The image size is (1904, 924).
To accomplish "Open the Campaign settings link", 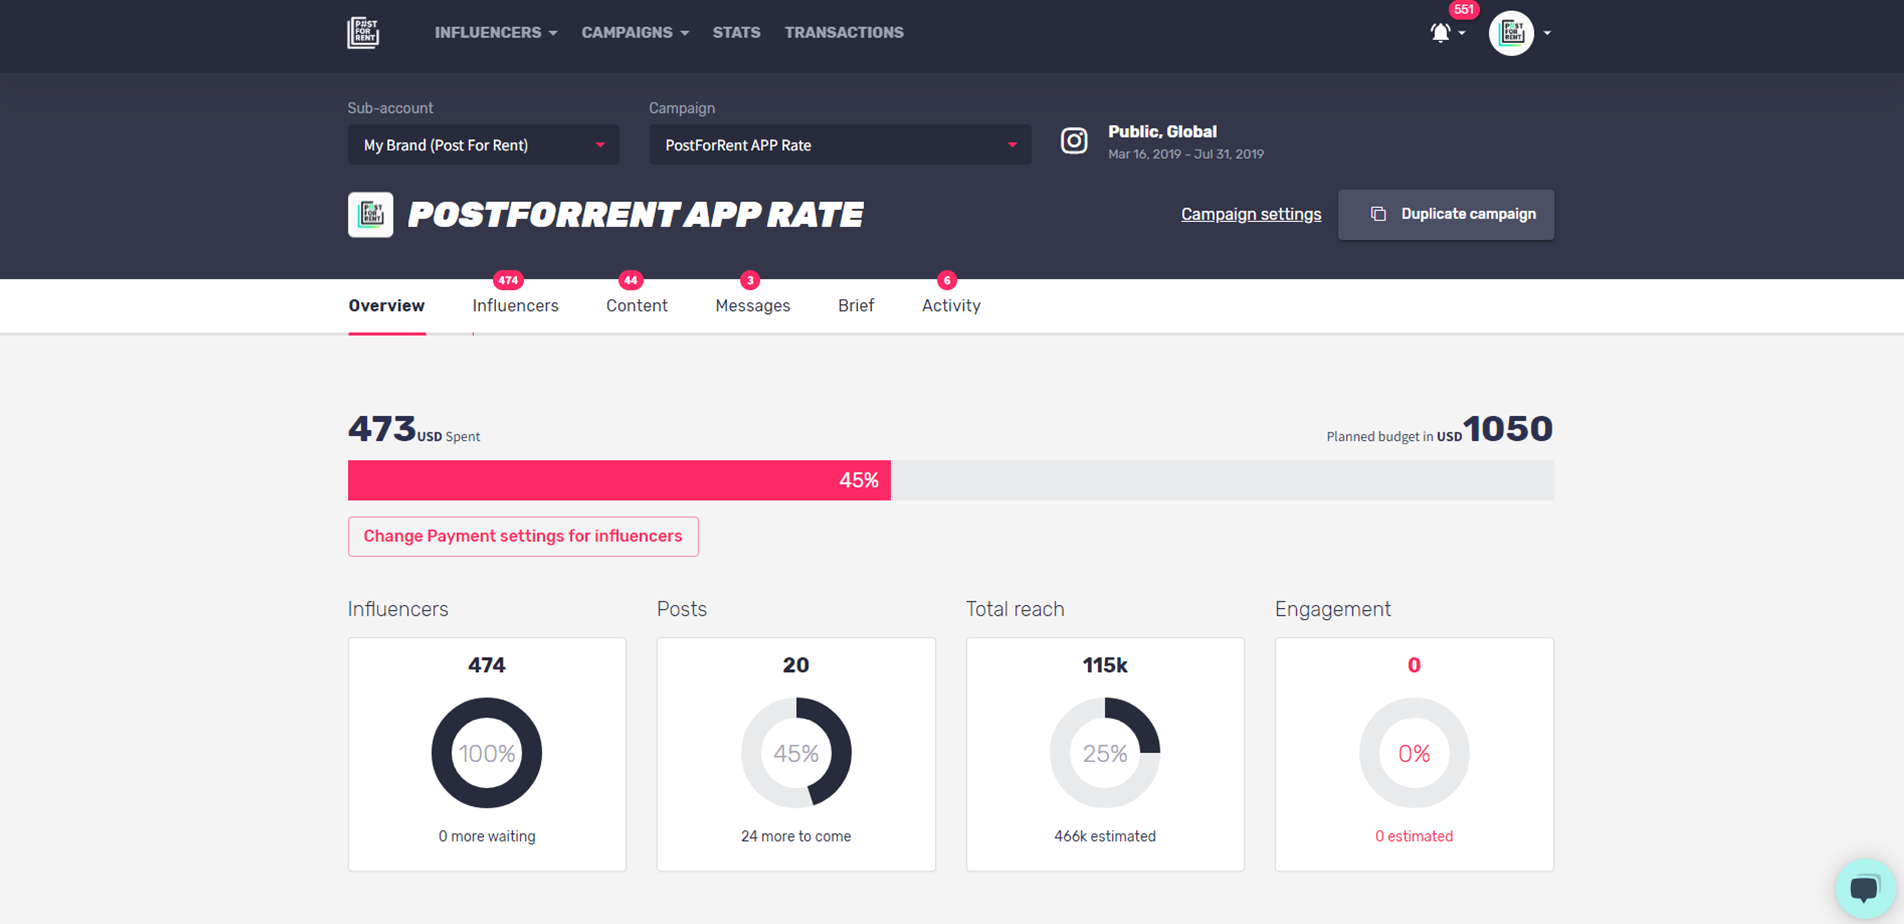I will coord(1251,214).
